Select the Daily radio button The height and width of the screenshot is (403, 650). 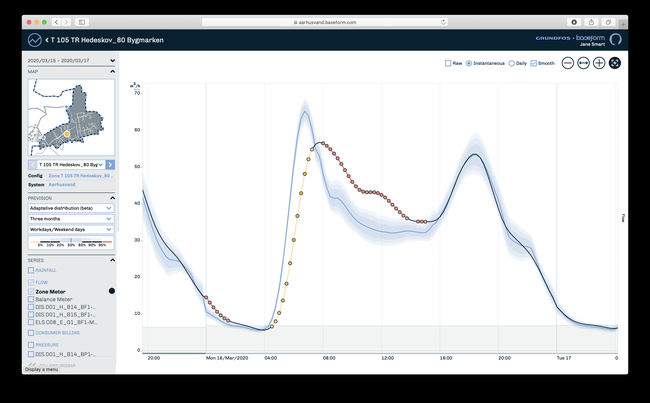(x=512, y=63)
